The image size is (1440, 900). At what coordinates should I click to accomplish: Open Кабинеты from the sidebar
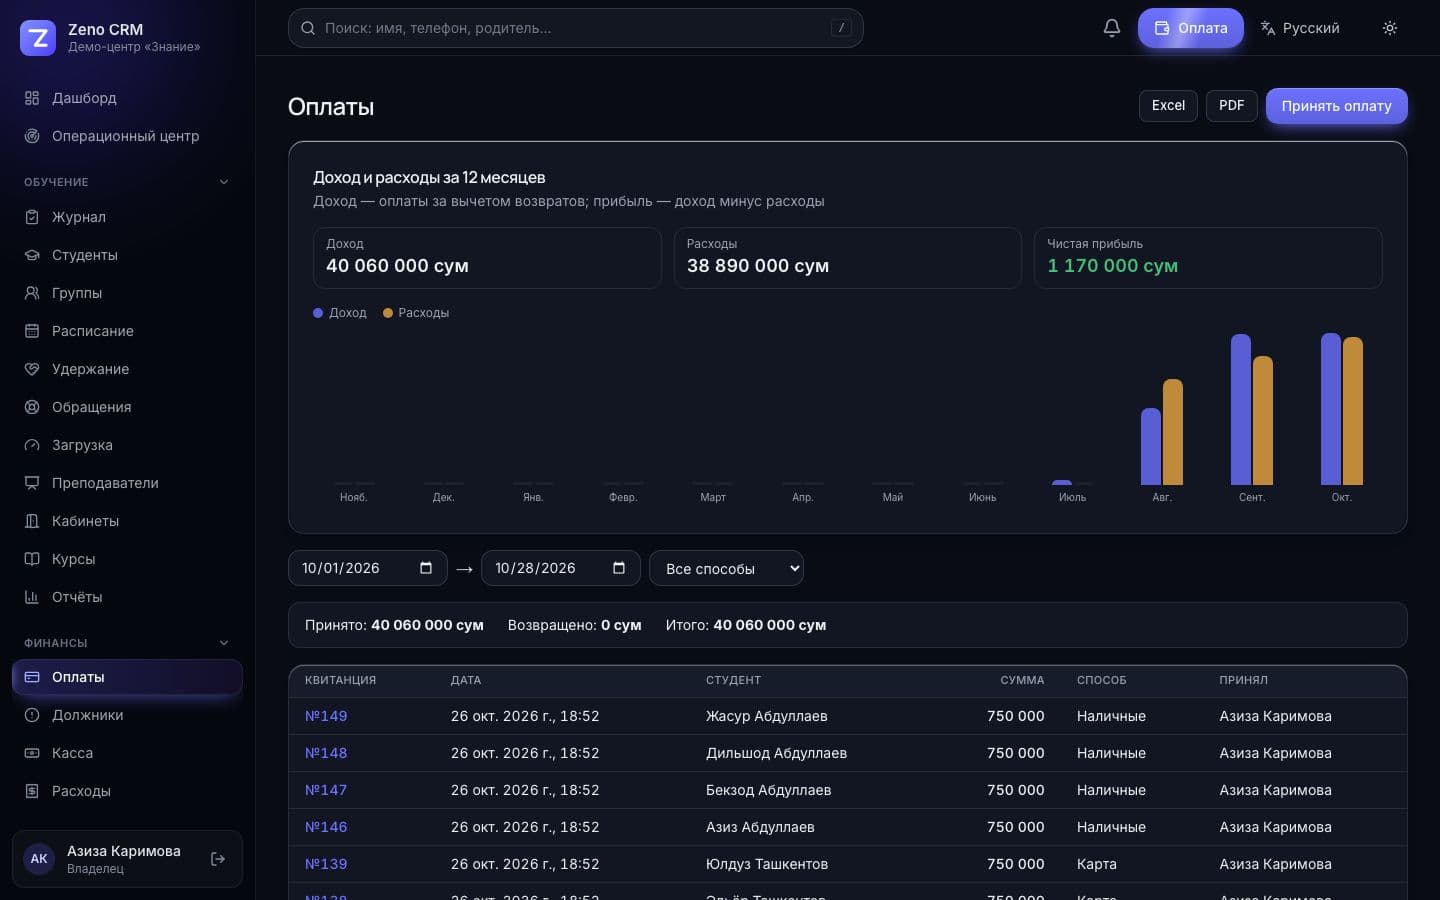click(x=127, y=521)
